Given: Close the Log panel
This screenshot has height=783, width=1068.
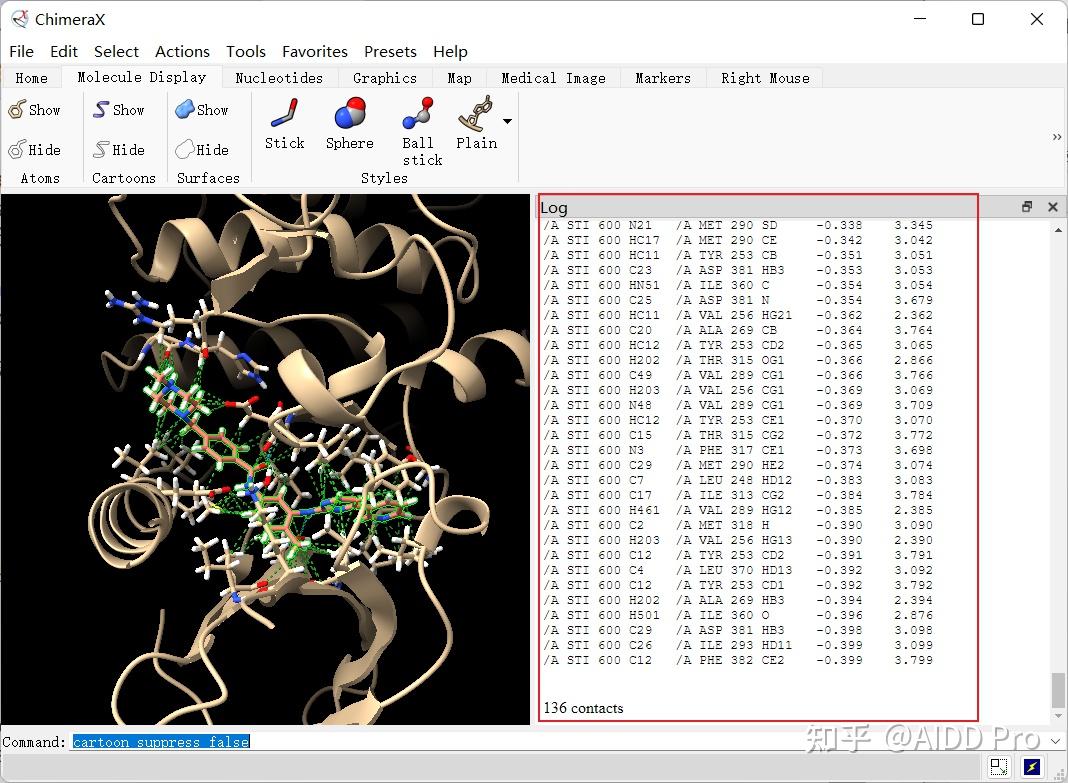Looking at the screenshot, I should (x=1053, y=206).
